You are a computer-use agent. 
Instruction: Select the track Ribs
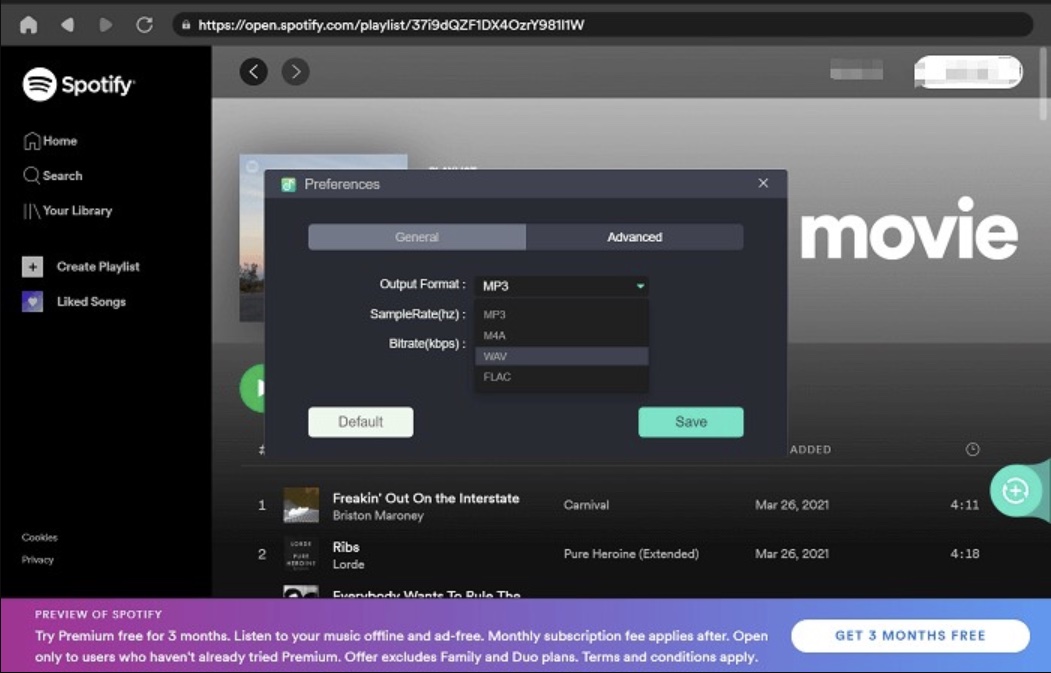pos(346,547)
